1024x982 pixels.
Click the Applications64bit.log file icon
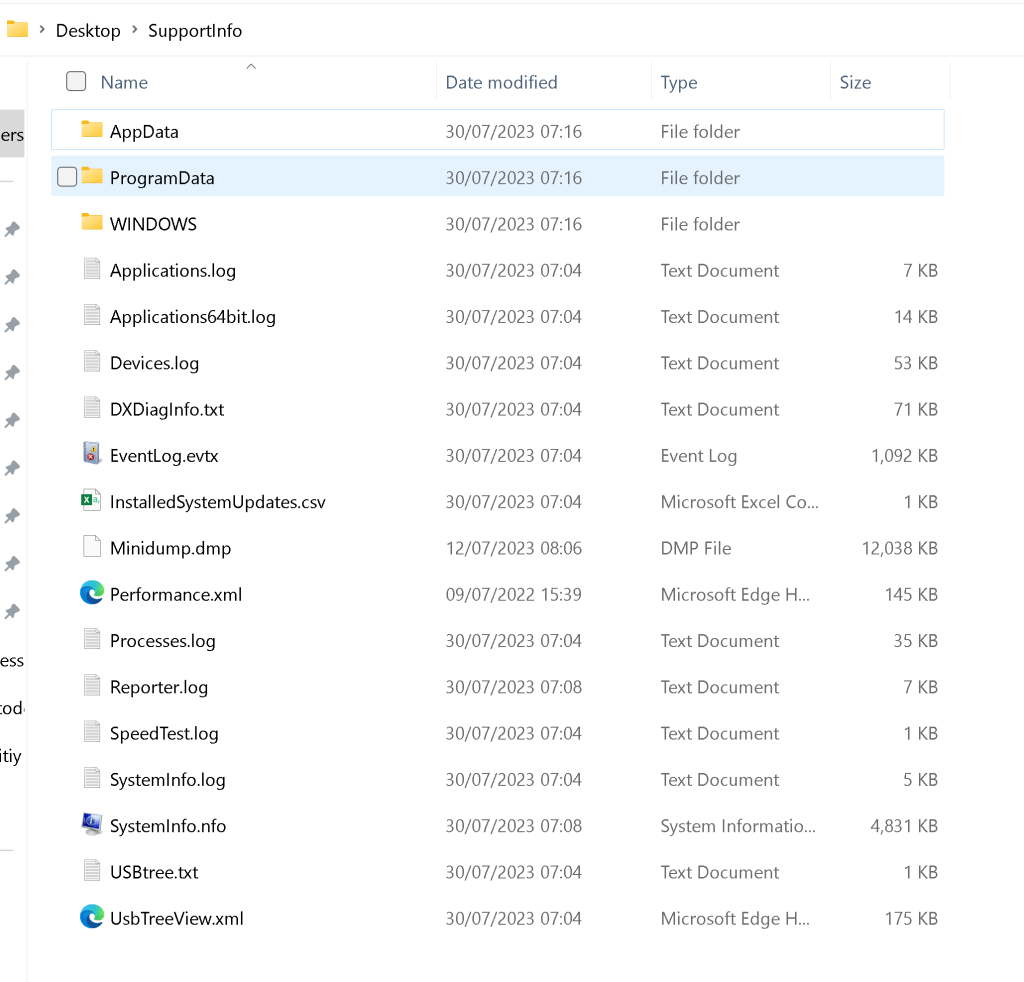coord(92,315)
